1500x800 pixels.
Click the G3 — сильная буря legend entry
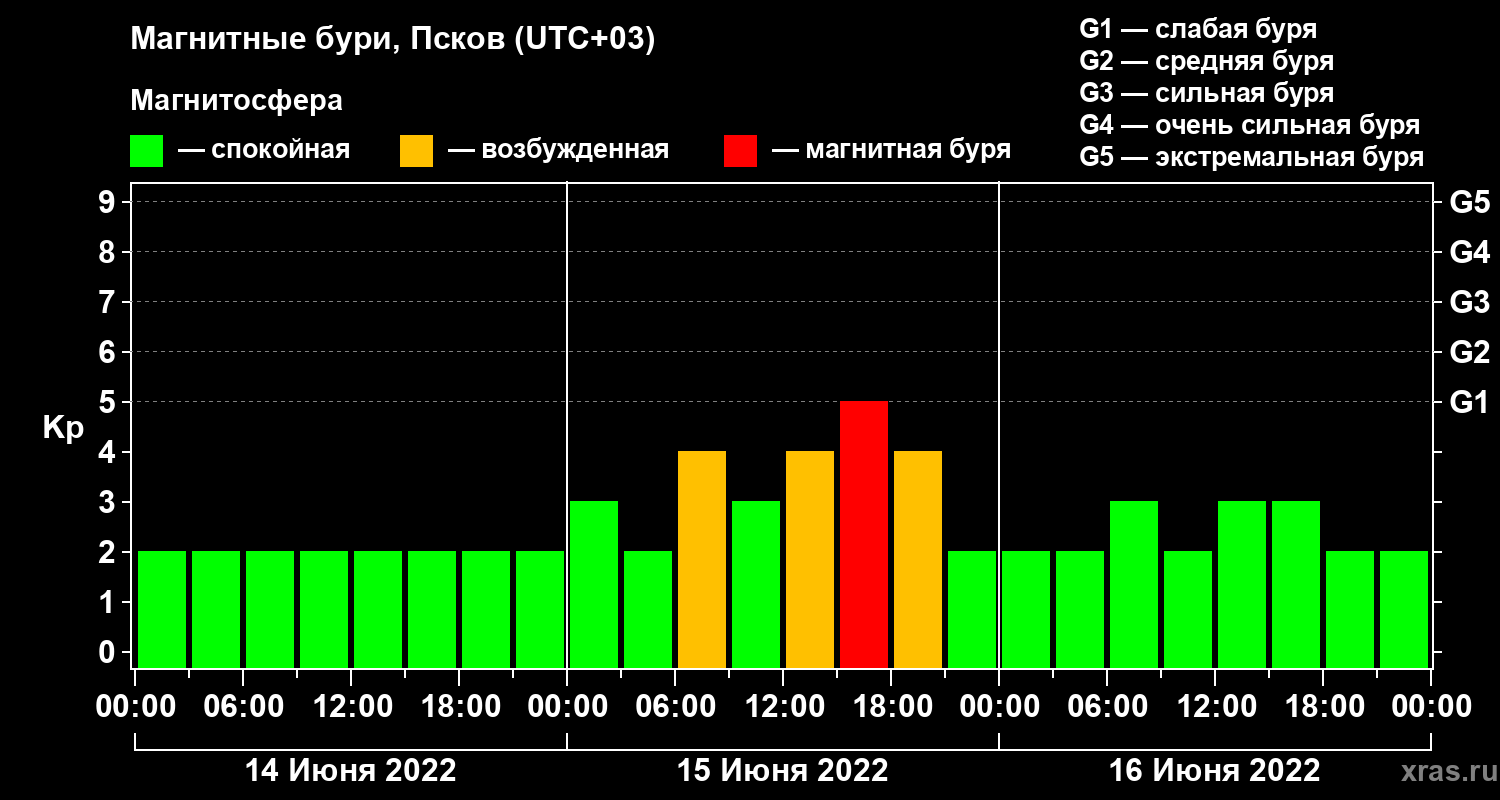(1207, 93)
